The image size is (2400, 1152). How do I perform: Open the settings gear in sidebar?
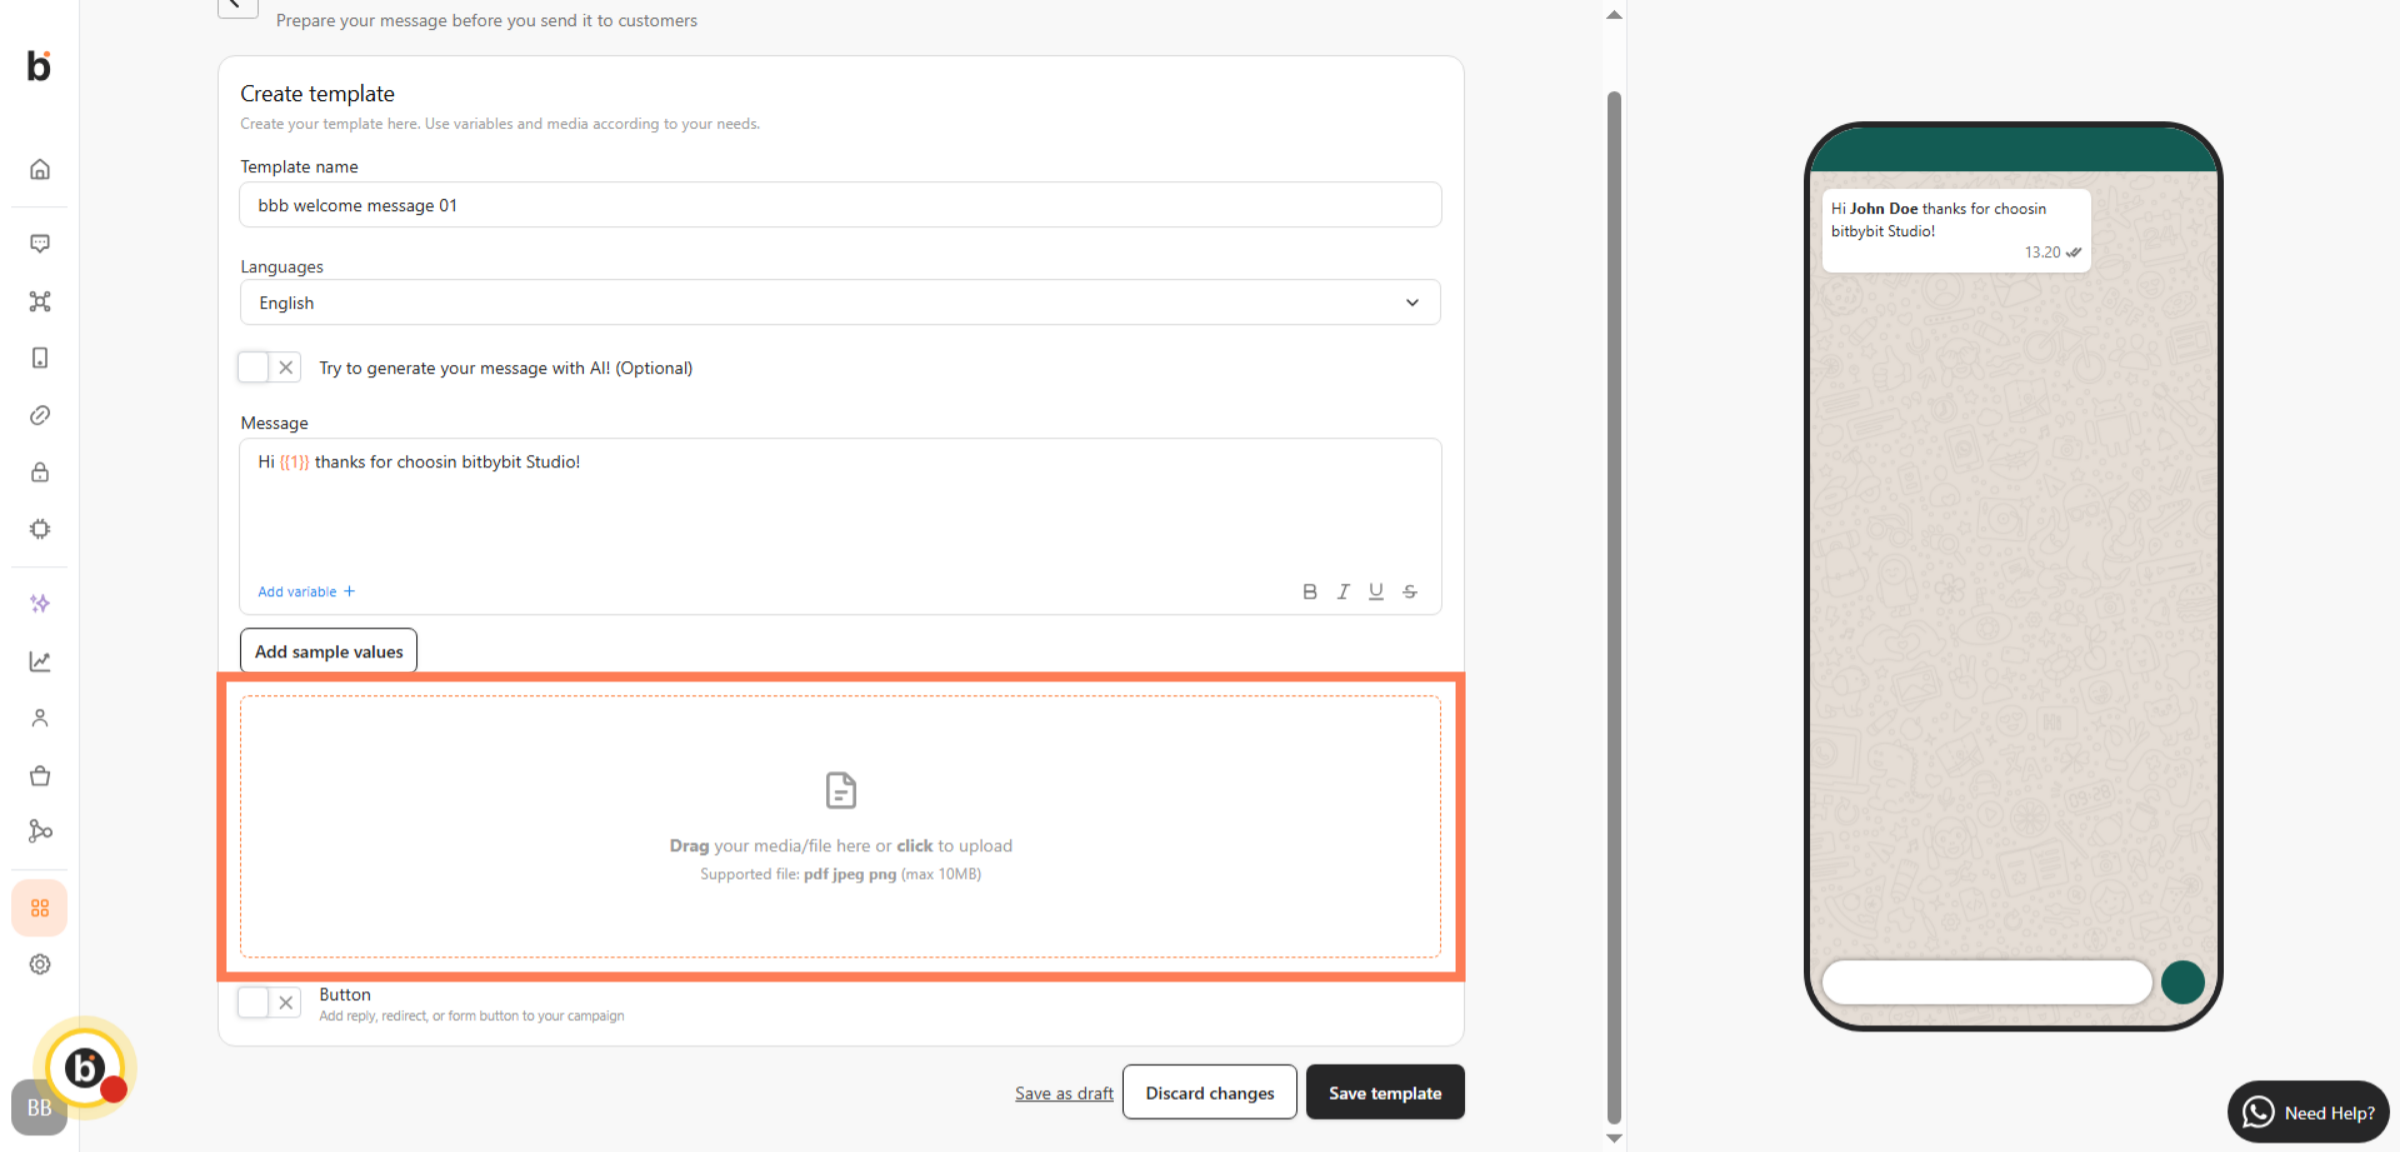(x=40, y=964)
